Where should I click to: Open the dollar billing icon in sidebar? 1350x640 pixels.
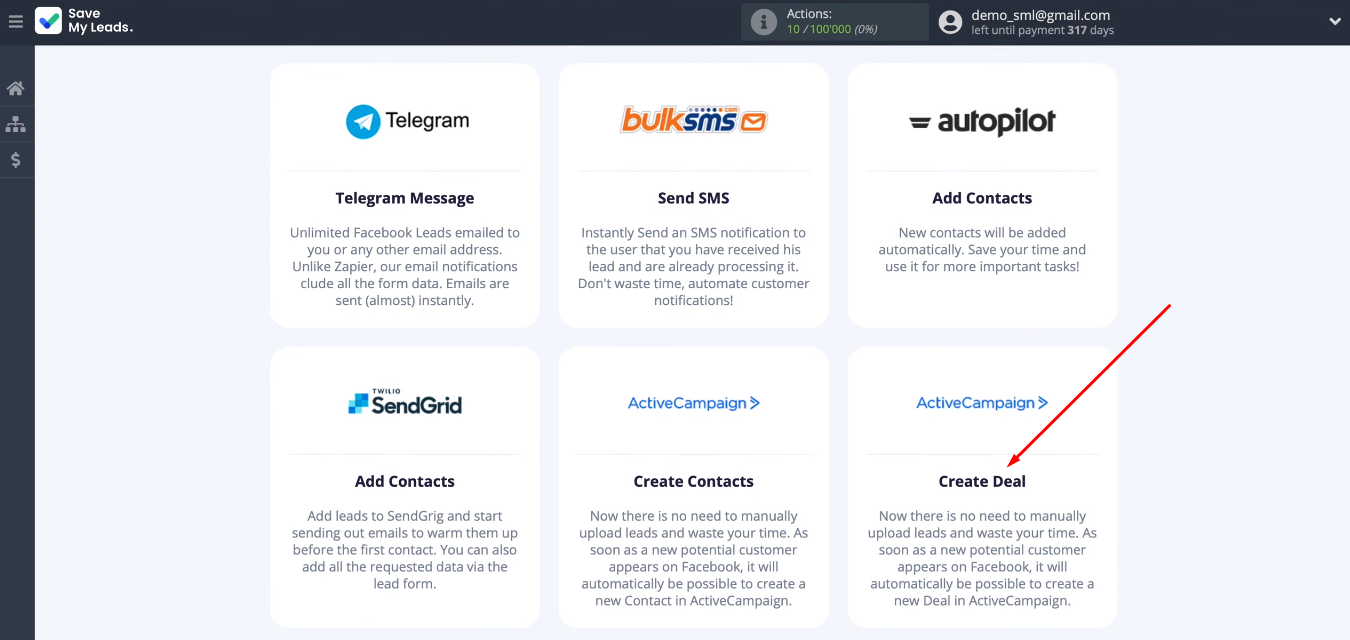(x=15, y=160)
